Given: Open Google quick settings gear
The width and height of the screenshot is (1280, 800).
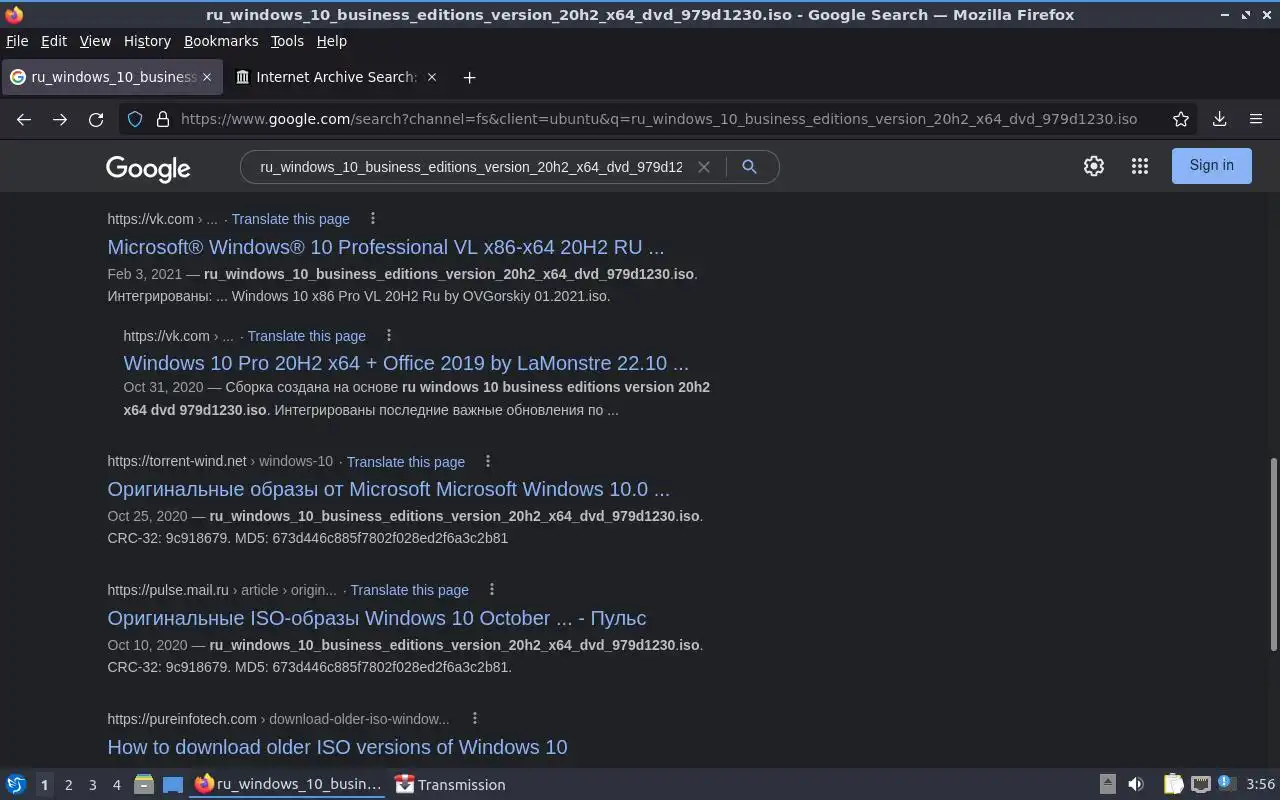Looking at the screenshot, I should click(1094, 166).
